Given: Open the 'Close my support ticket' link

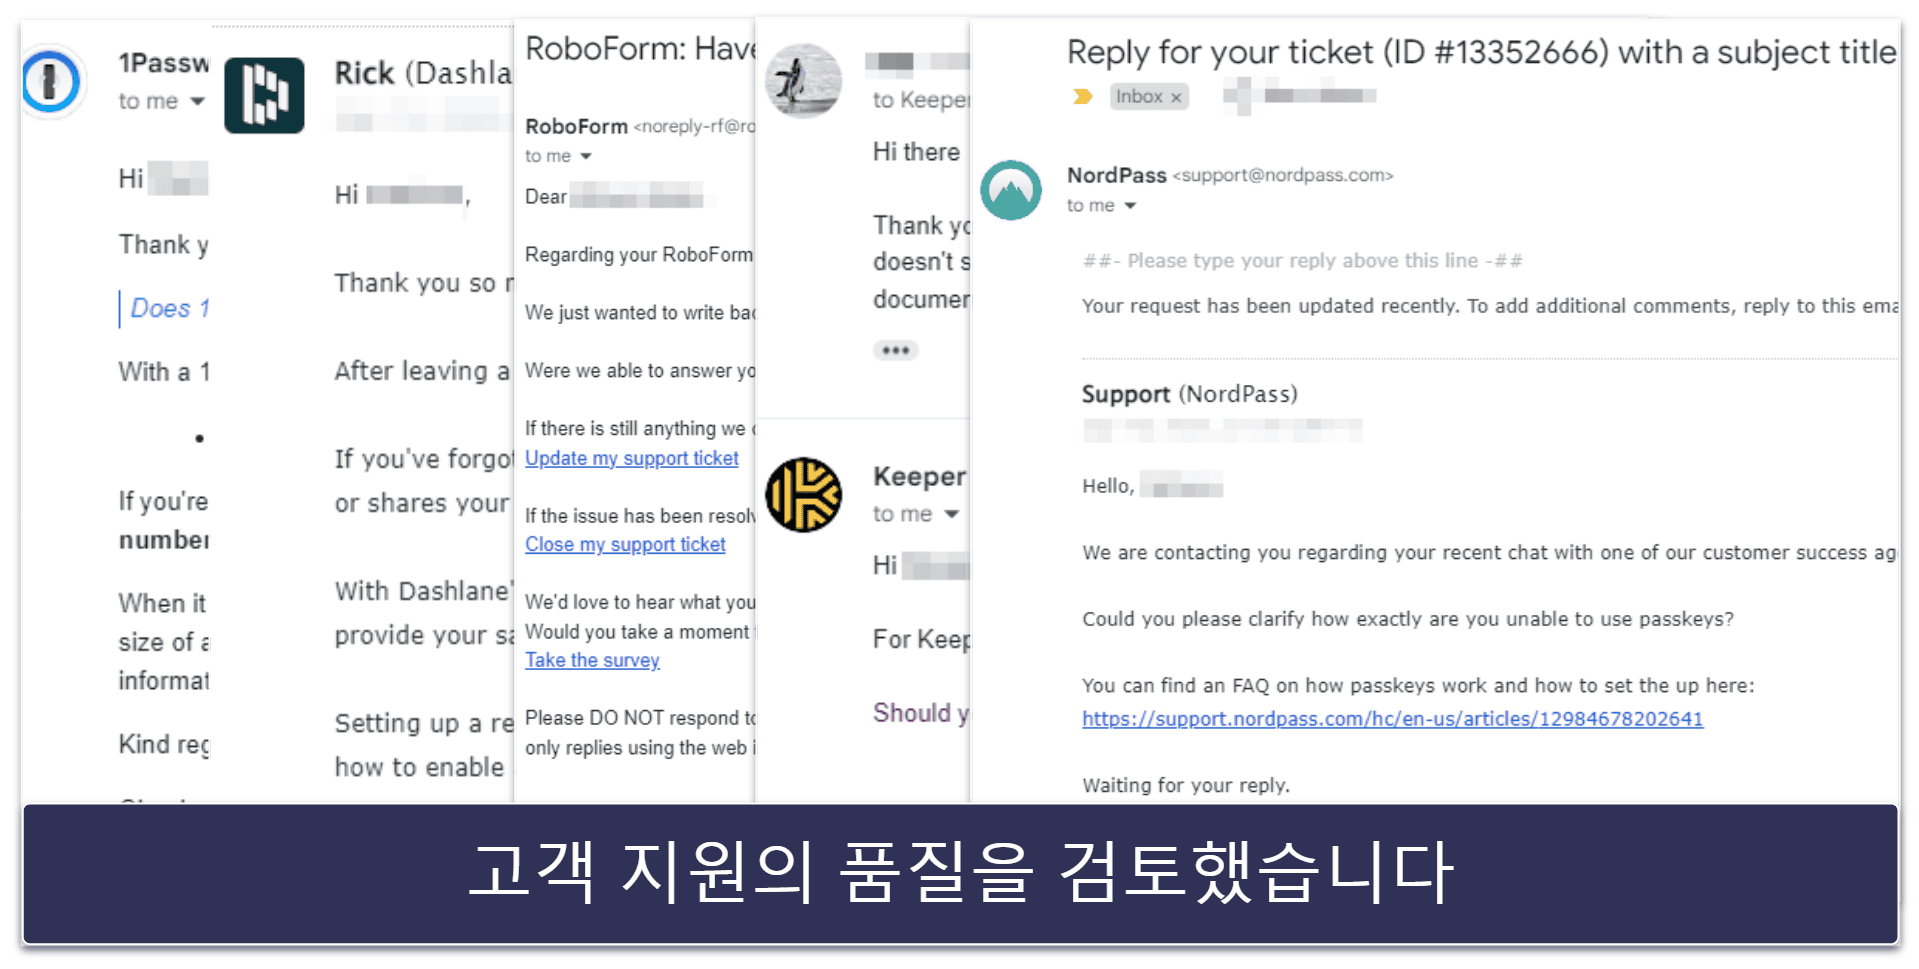Looking at the screenshot, I should coord(625,544).
